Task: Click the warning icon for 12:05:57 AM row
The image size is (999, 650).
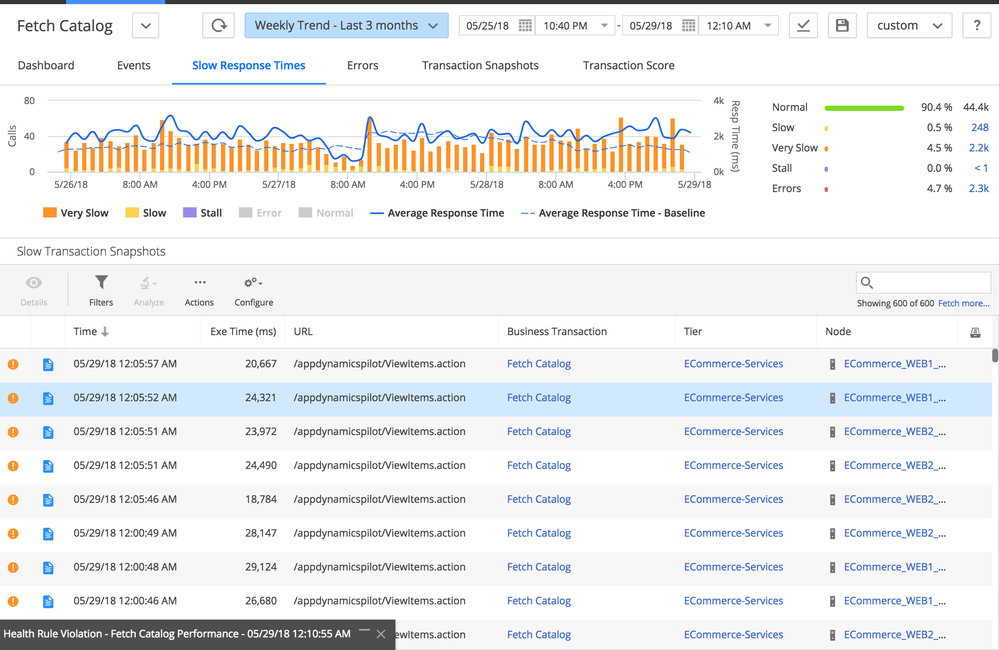Action: pos(13,365)
